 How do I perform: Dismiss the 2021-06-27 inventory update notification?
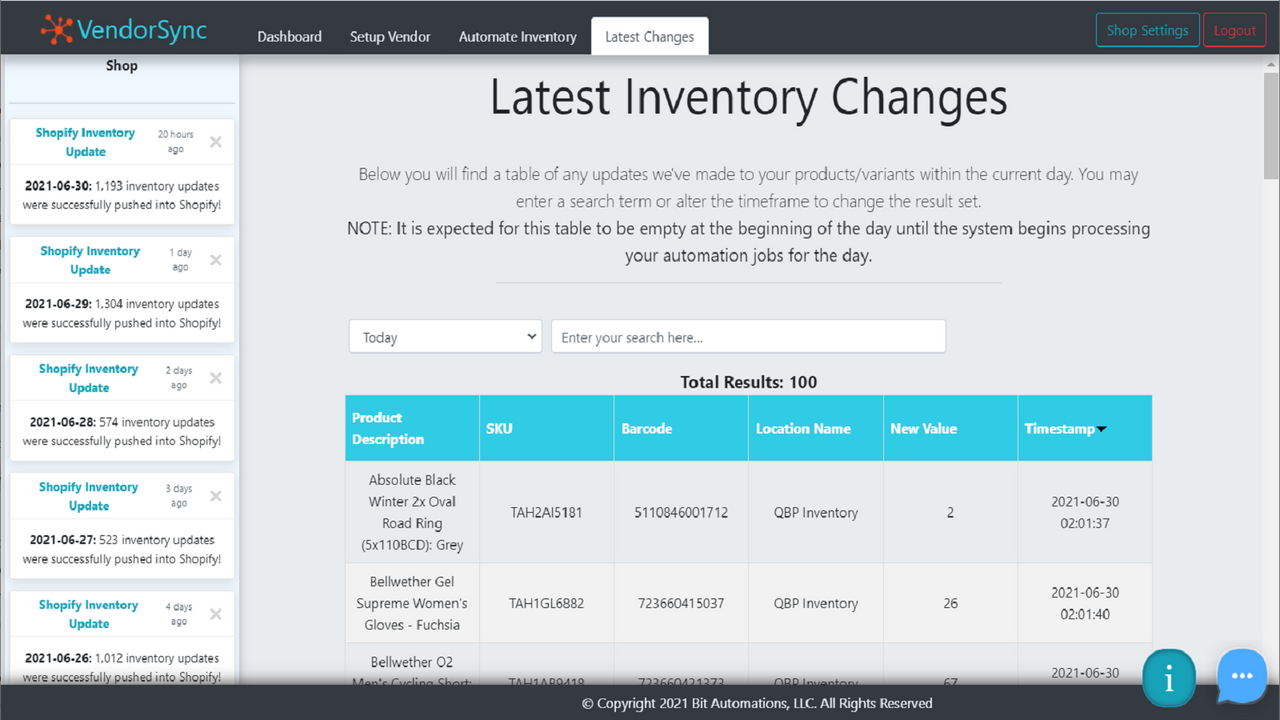pos(215,496)
